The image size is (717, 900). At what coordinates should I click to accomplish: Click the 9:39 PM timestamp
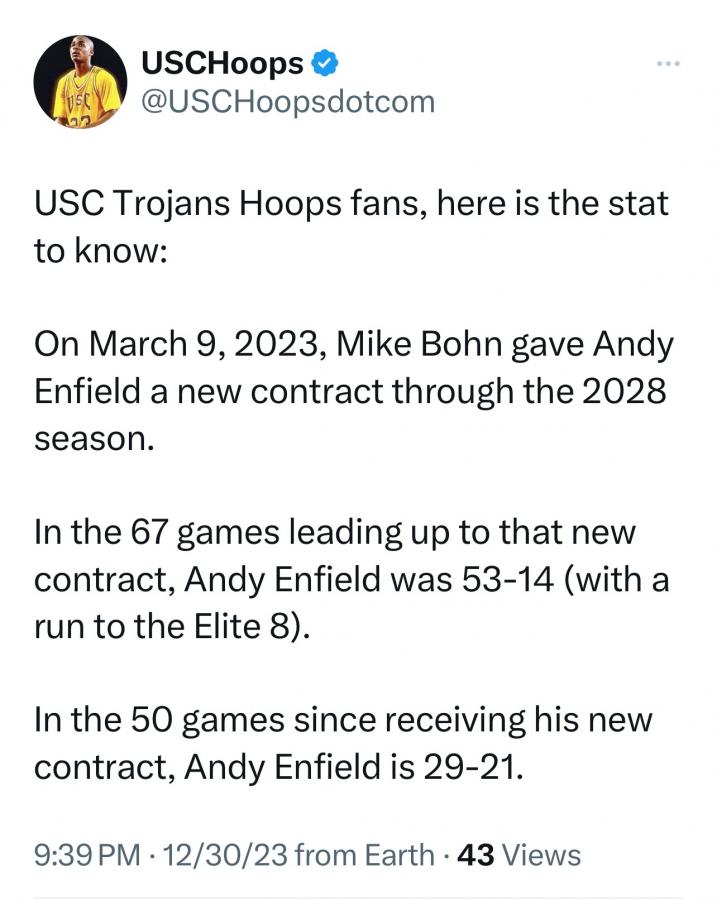(x=84, y=855)
